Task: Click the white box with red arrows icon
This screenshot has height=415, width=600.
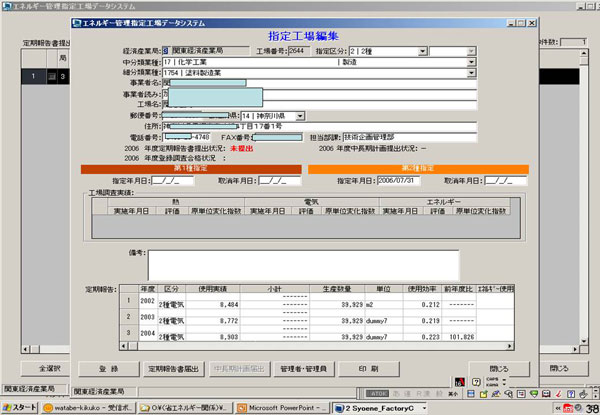Action: [521, 394]
